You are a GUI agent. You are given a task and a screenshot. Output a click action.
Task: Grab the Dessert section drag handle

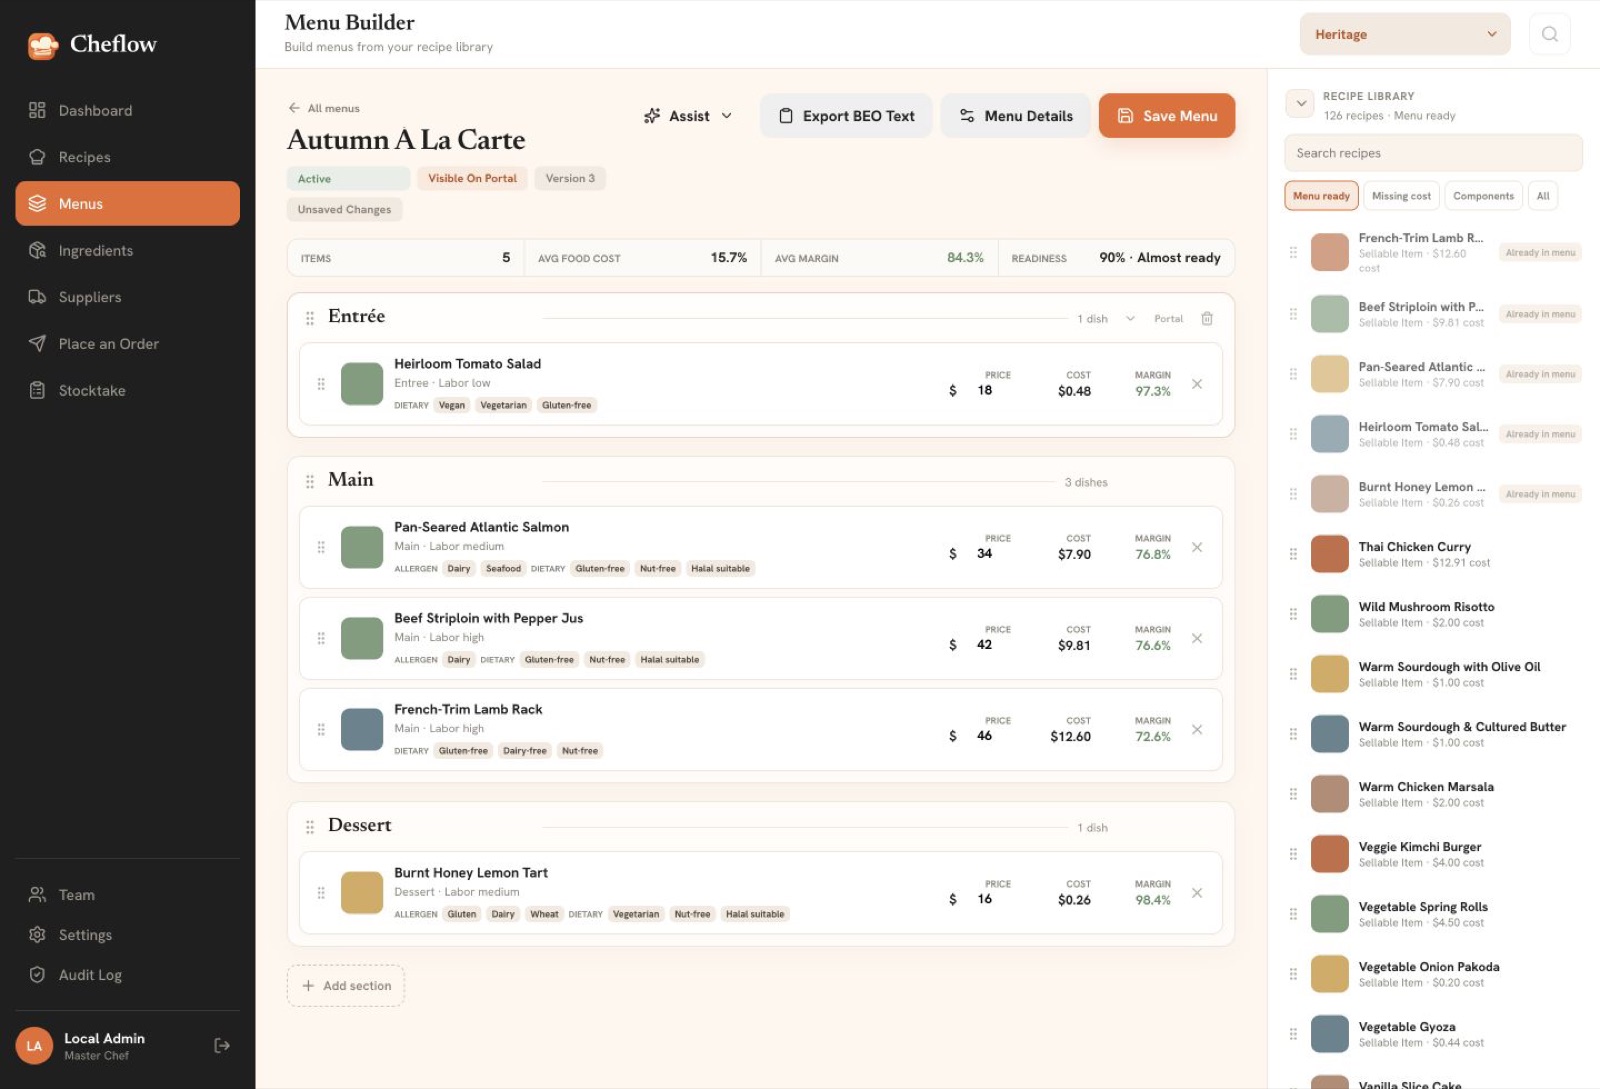pyautogui.click(x=310, y=827)
